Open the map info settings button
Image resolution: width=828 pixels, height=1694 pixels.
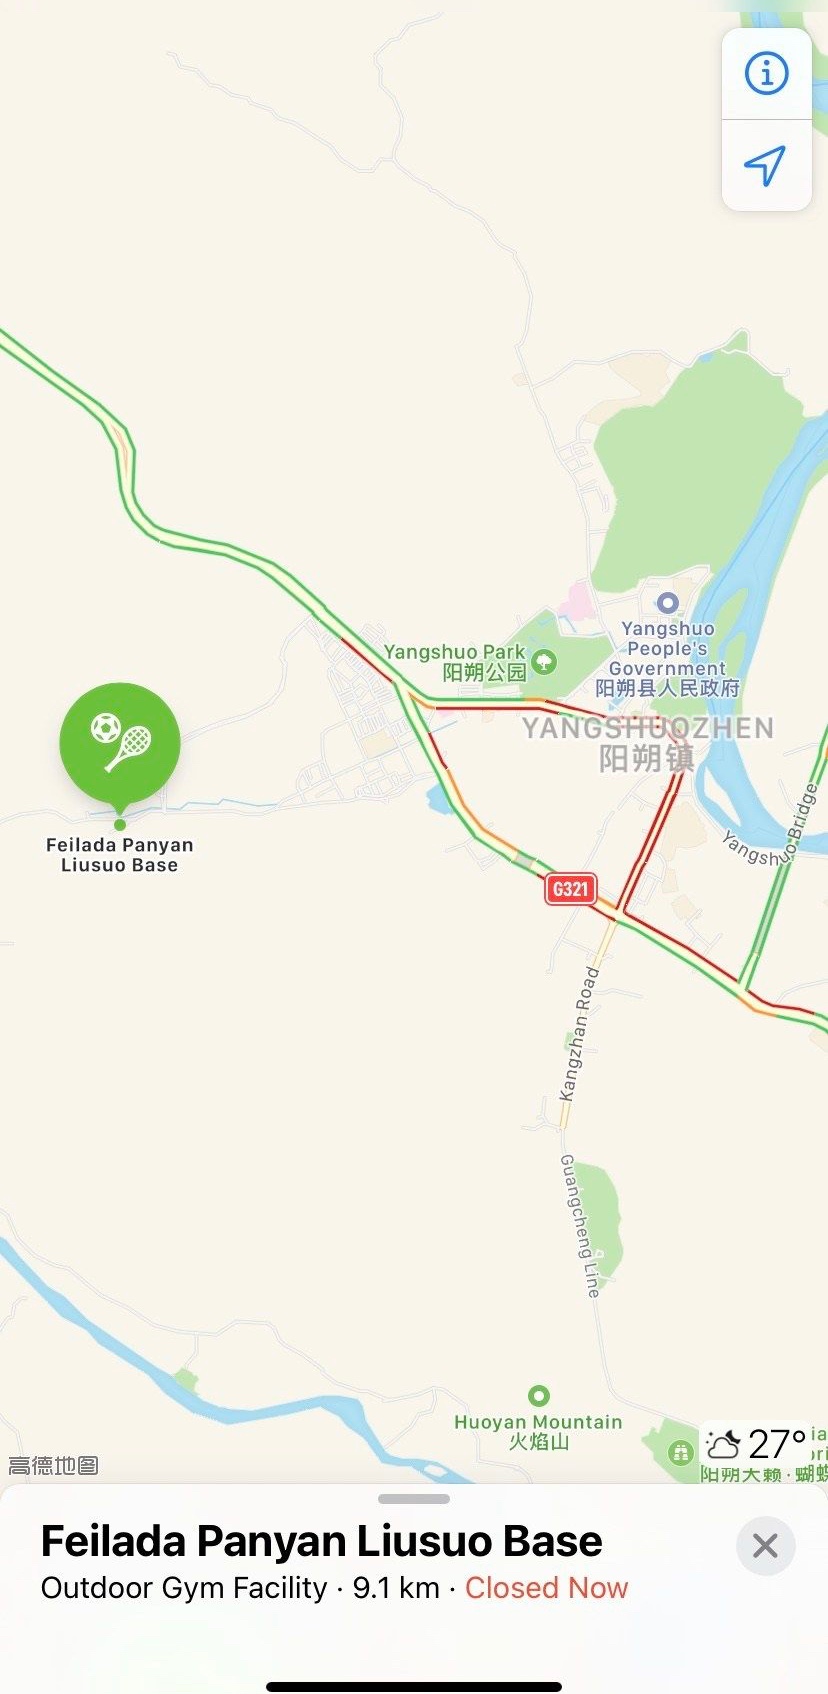coord(766,74)
